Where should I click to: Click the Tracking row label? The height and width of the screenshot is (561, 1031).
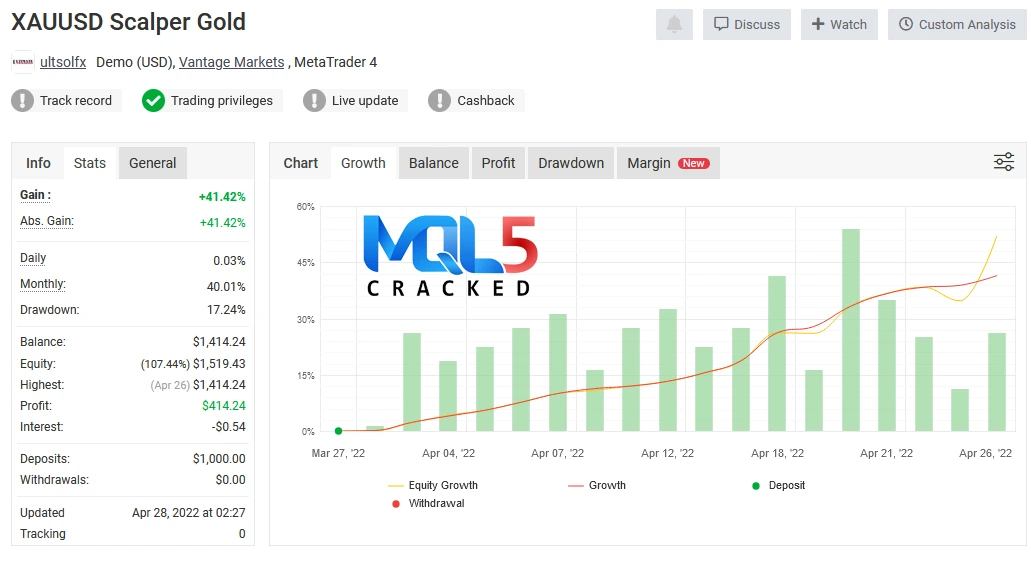point(43,534)
